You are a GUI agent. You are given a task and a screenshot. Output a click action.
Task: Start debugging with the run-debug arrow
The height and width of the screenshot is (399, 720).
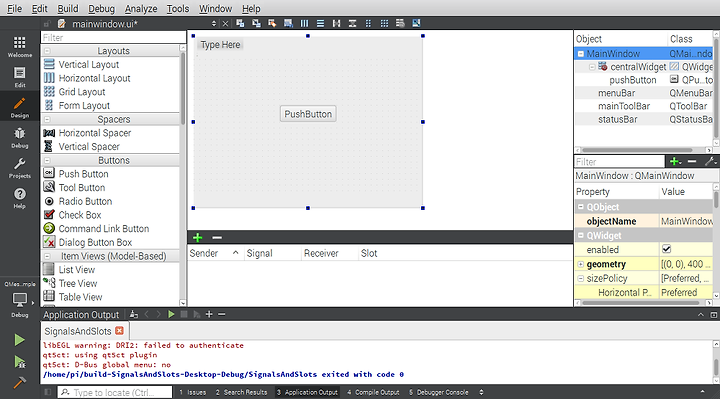point(19,362)
